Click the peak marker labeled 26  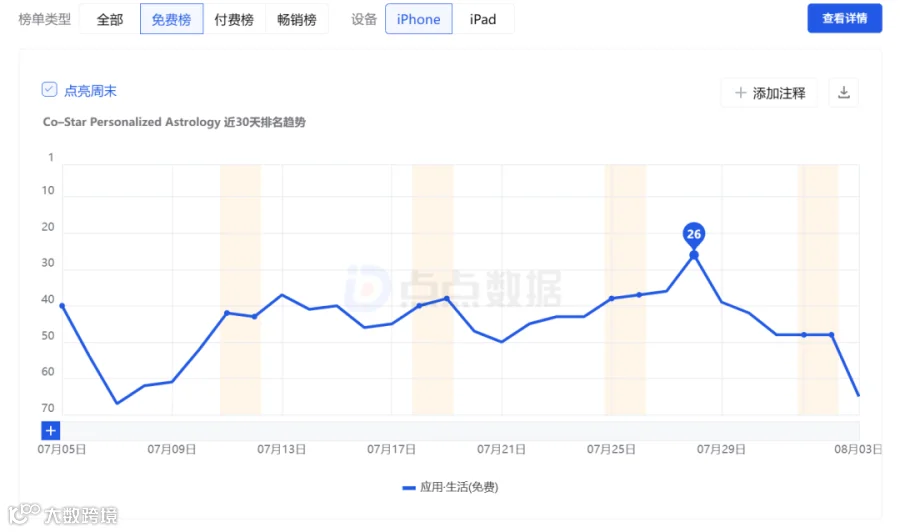click(694, 235)
